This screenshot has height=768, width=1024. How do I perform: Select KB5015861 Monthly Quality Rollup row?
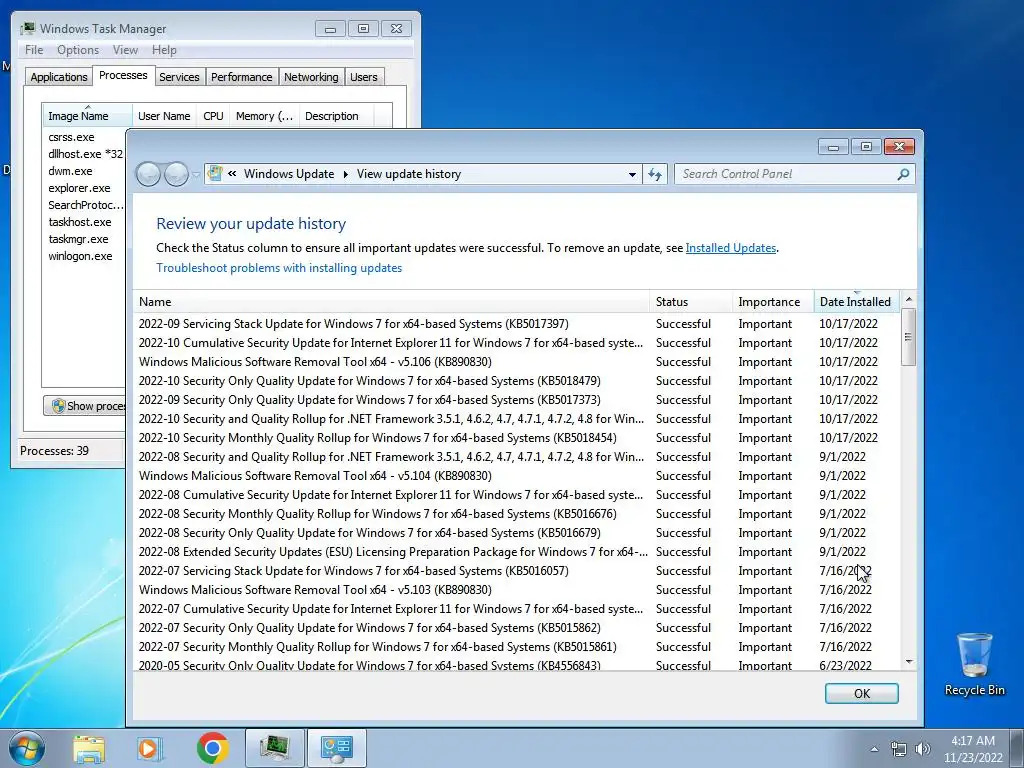coord(516,647)
